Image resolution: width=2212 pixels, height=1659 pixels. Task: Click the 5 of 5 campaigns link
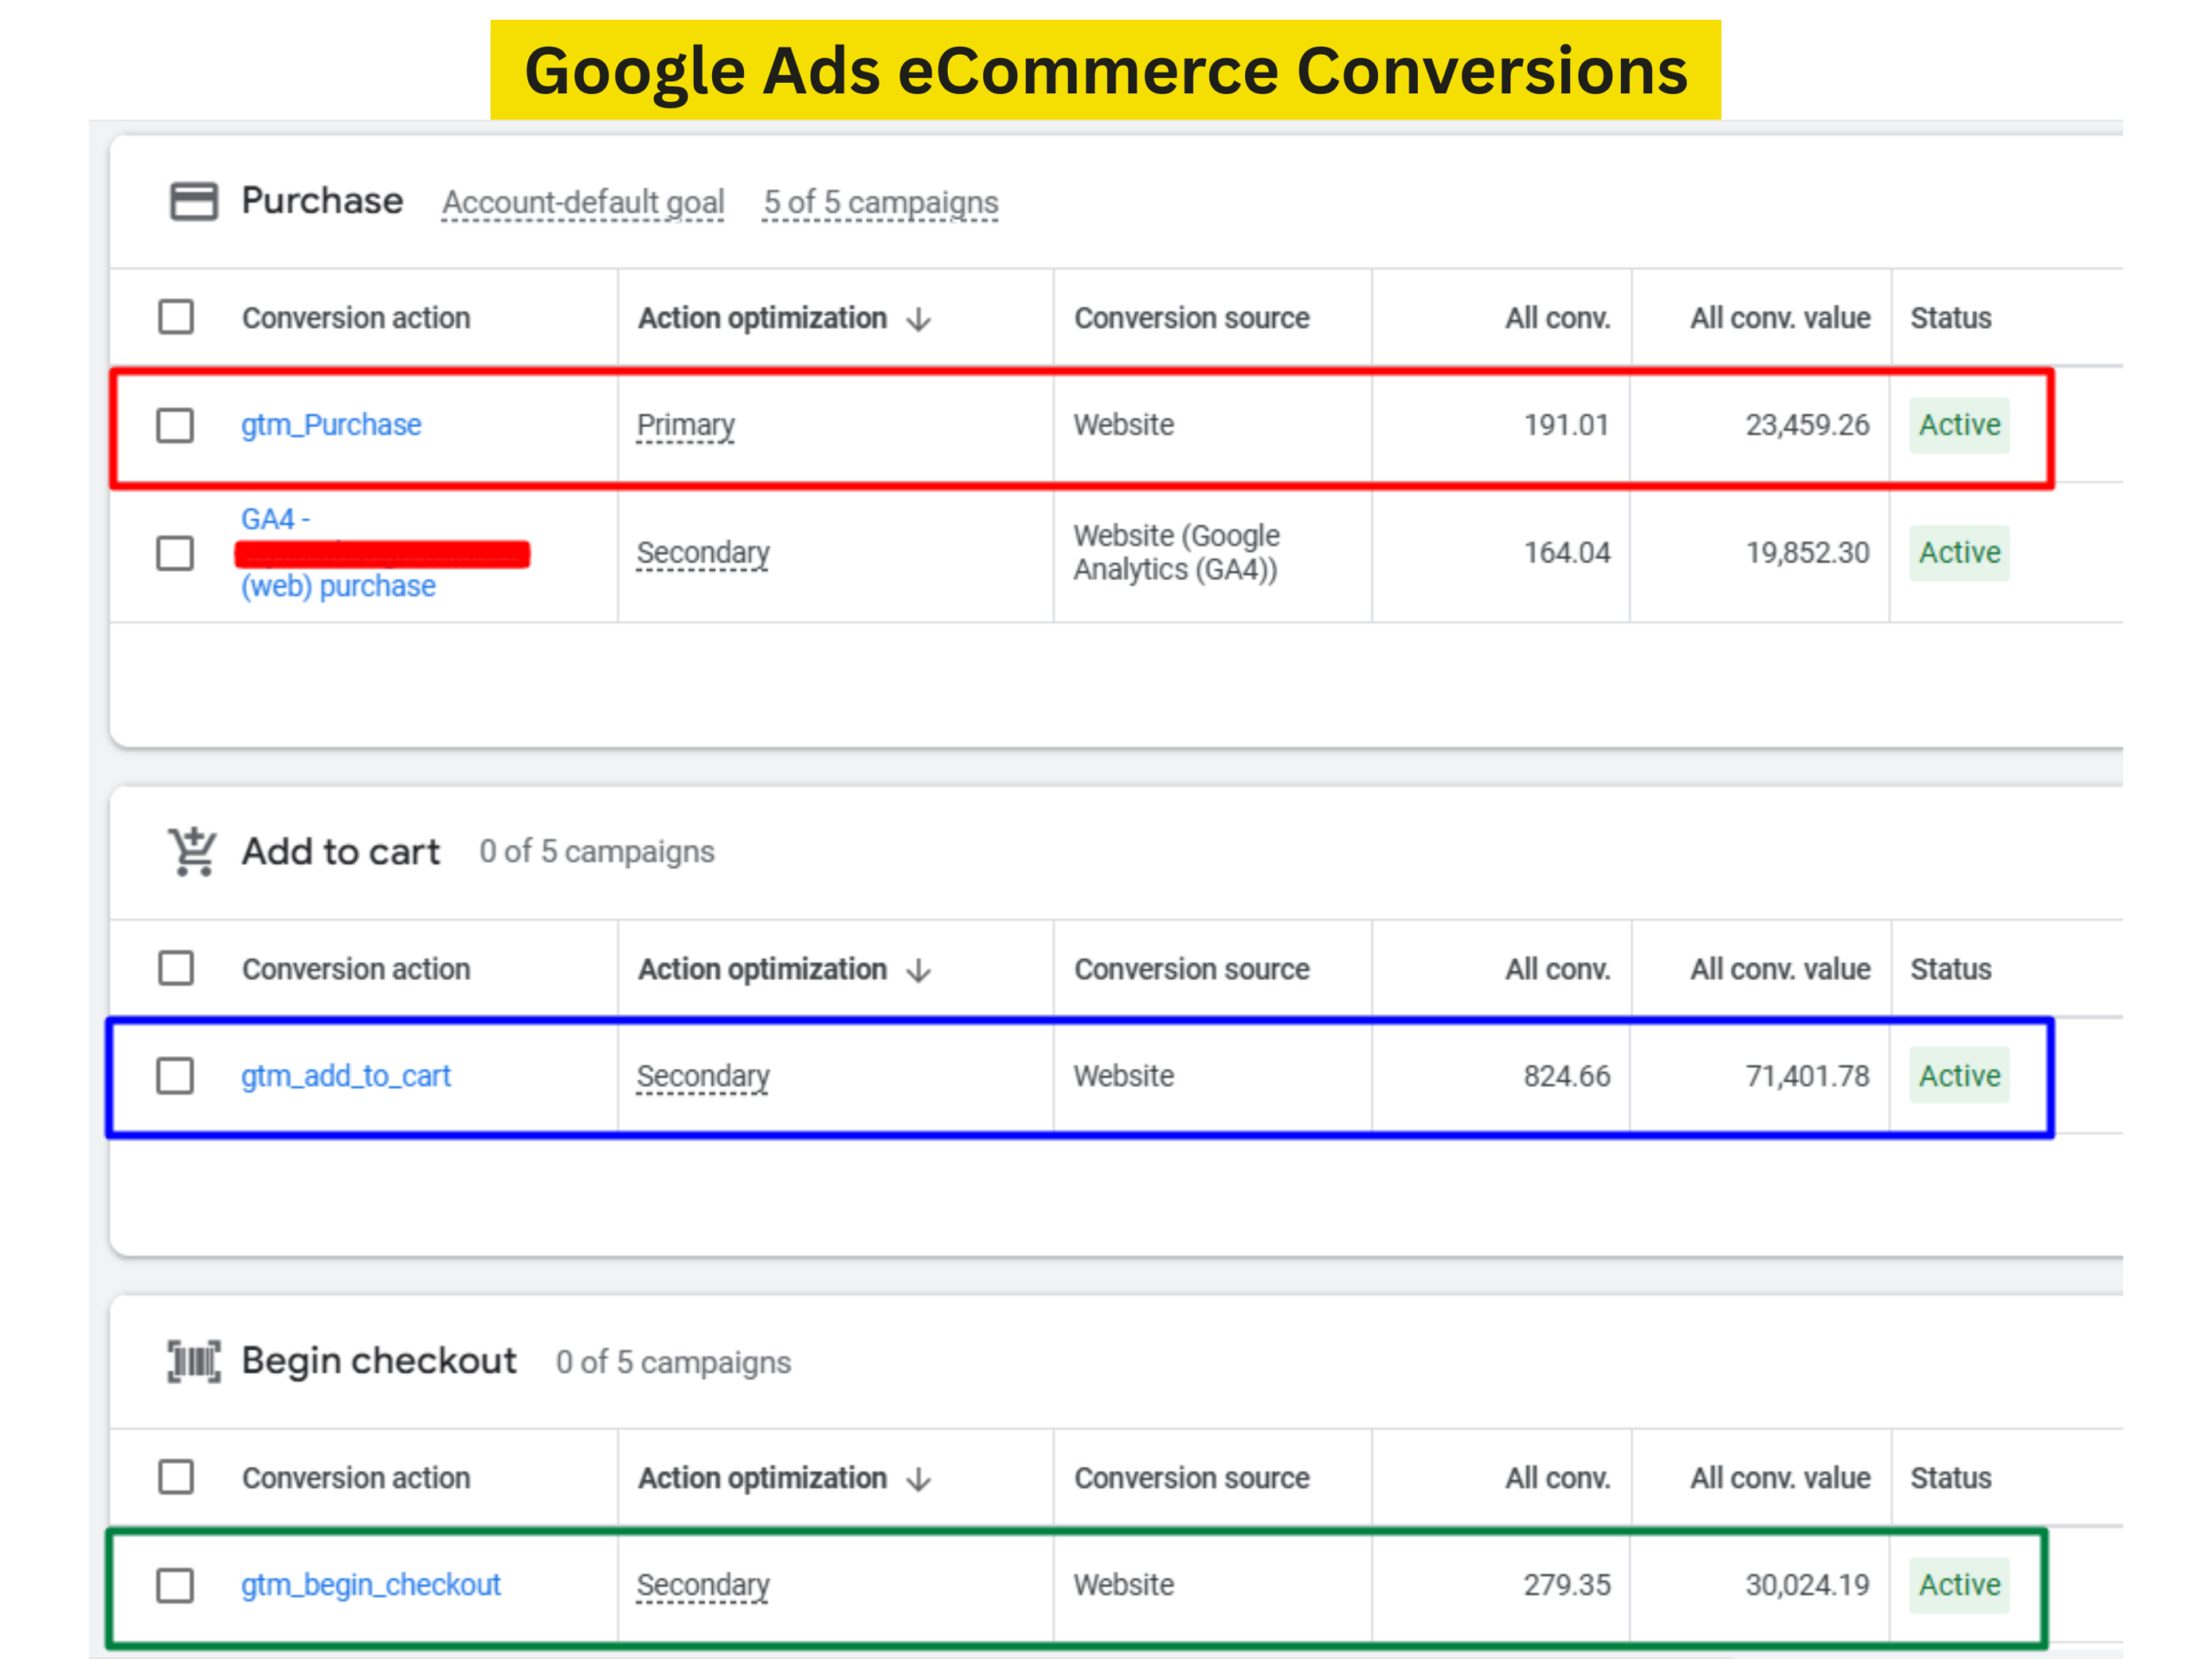pos(880,203)
